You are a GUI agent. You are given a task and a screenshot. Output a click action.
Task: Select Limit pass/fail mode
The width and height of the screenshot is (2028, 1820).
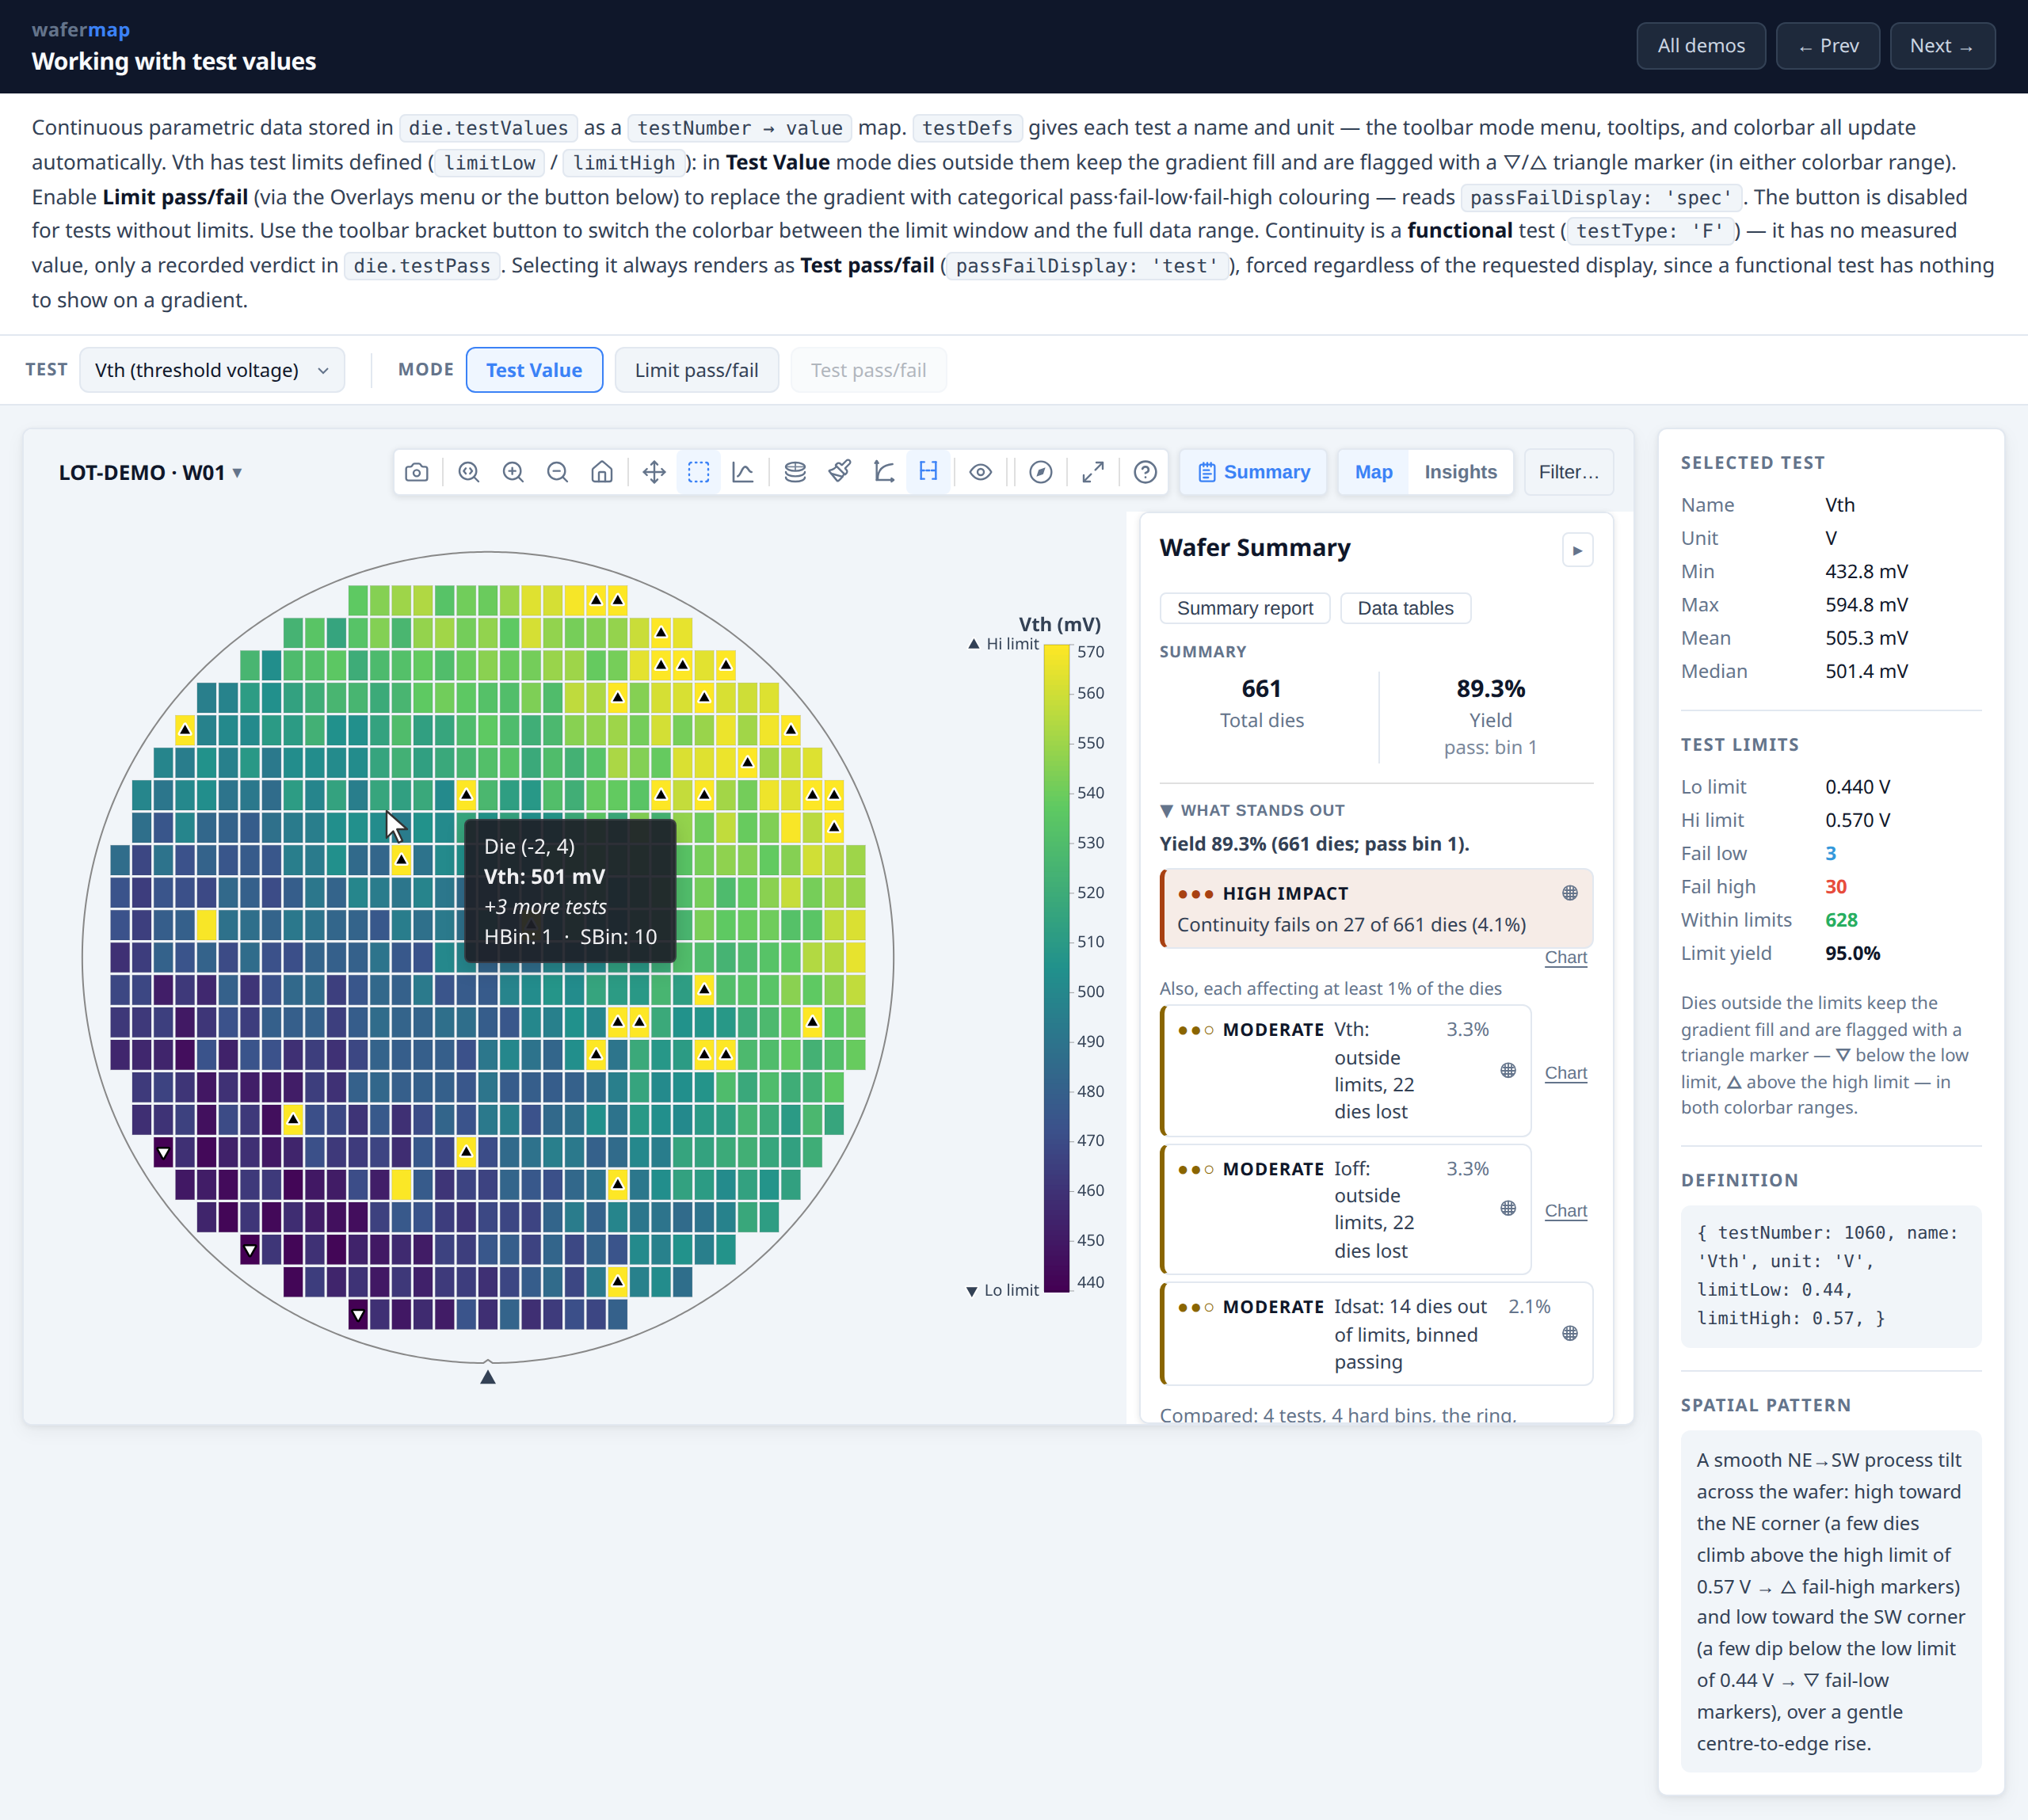[x=696, y=370]
